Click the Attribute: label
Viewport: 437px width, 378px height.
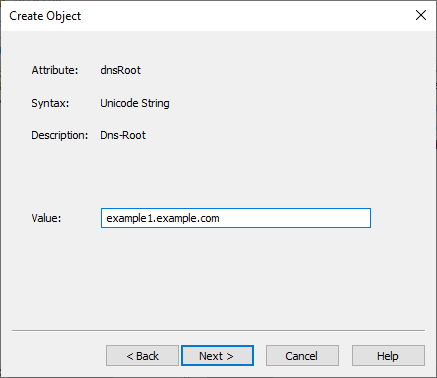pyautogui.click(x=55, y=70)
